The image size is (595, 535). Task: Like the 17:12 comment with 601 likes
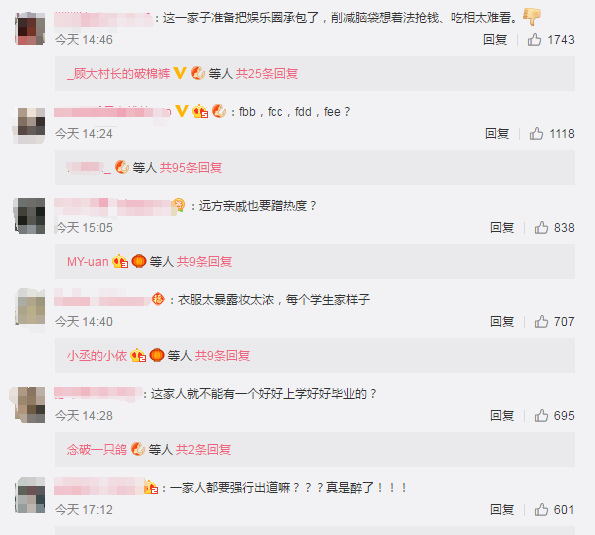[541, 510]
